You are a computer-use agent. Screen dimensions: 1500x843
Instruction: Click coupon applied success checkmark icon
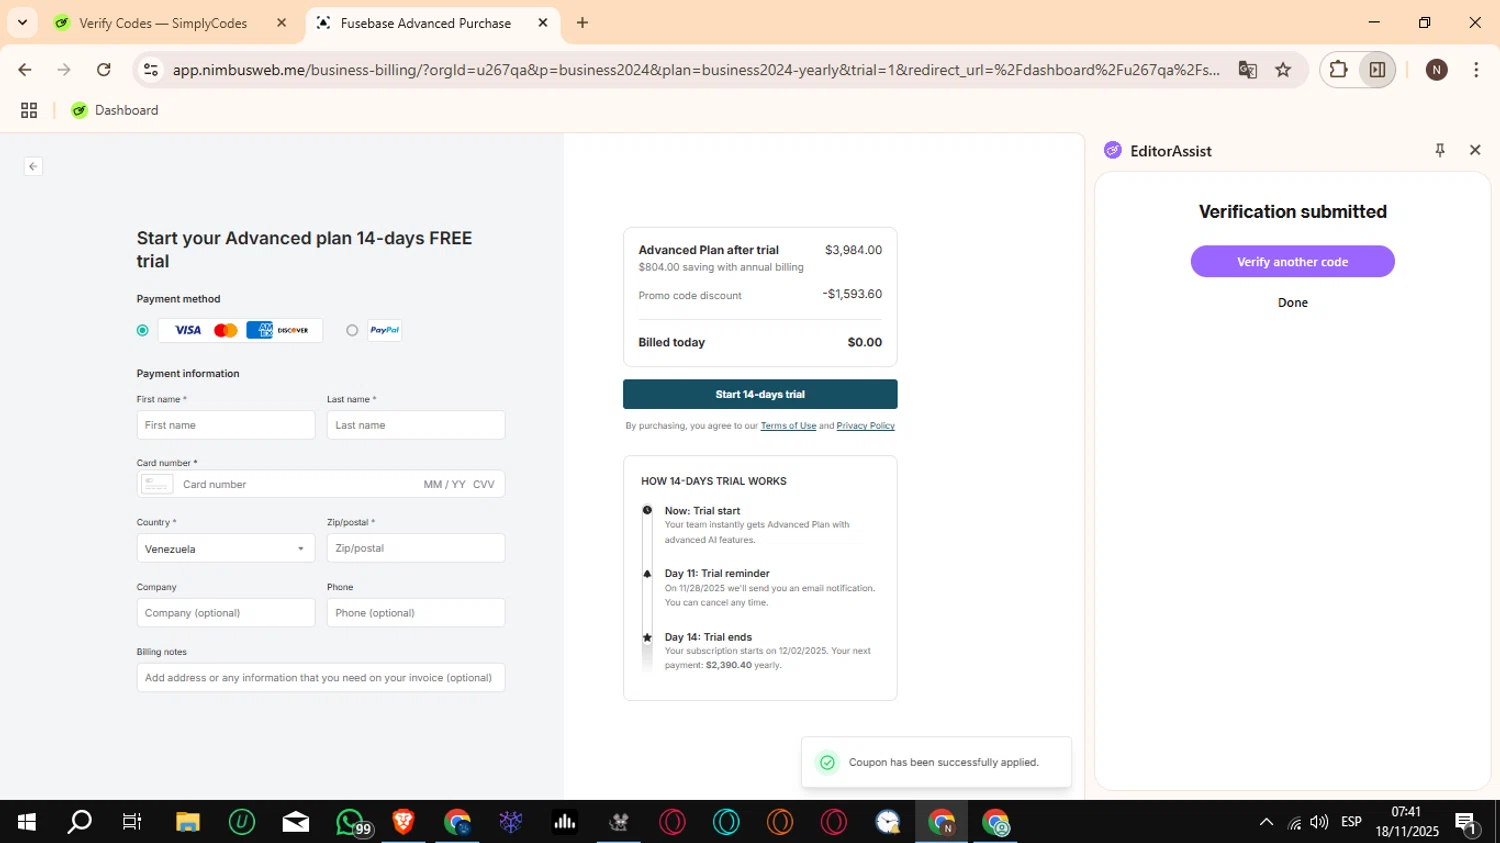pyautogui.click(x=827, y=763)
